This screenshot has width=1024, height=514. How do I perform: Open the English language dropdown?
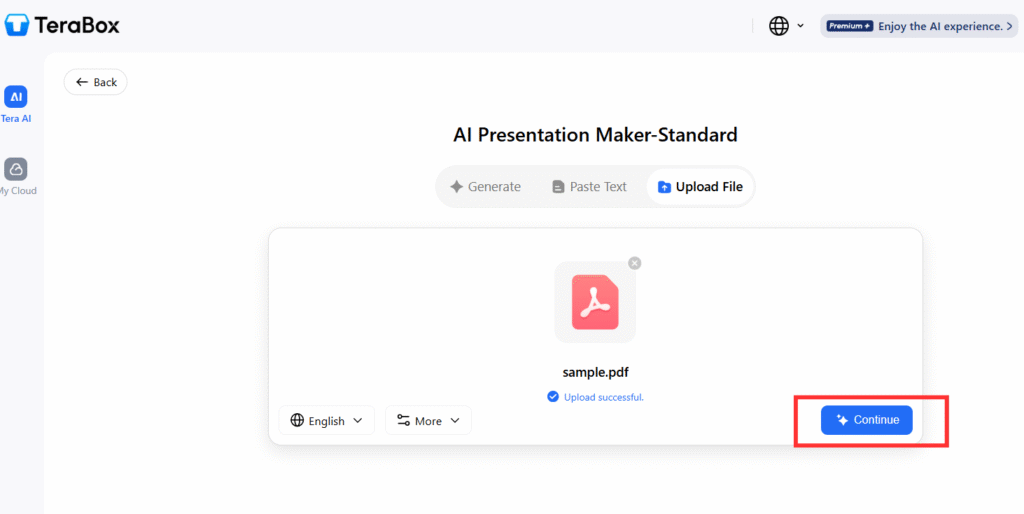[x=326, y=421]
